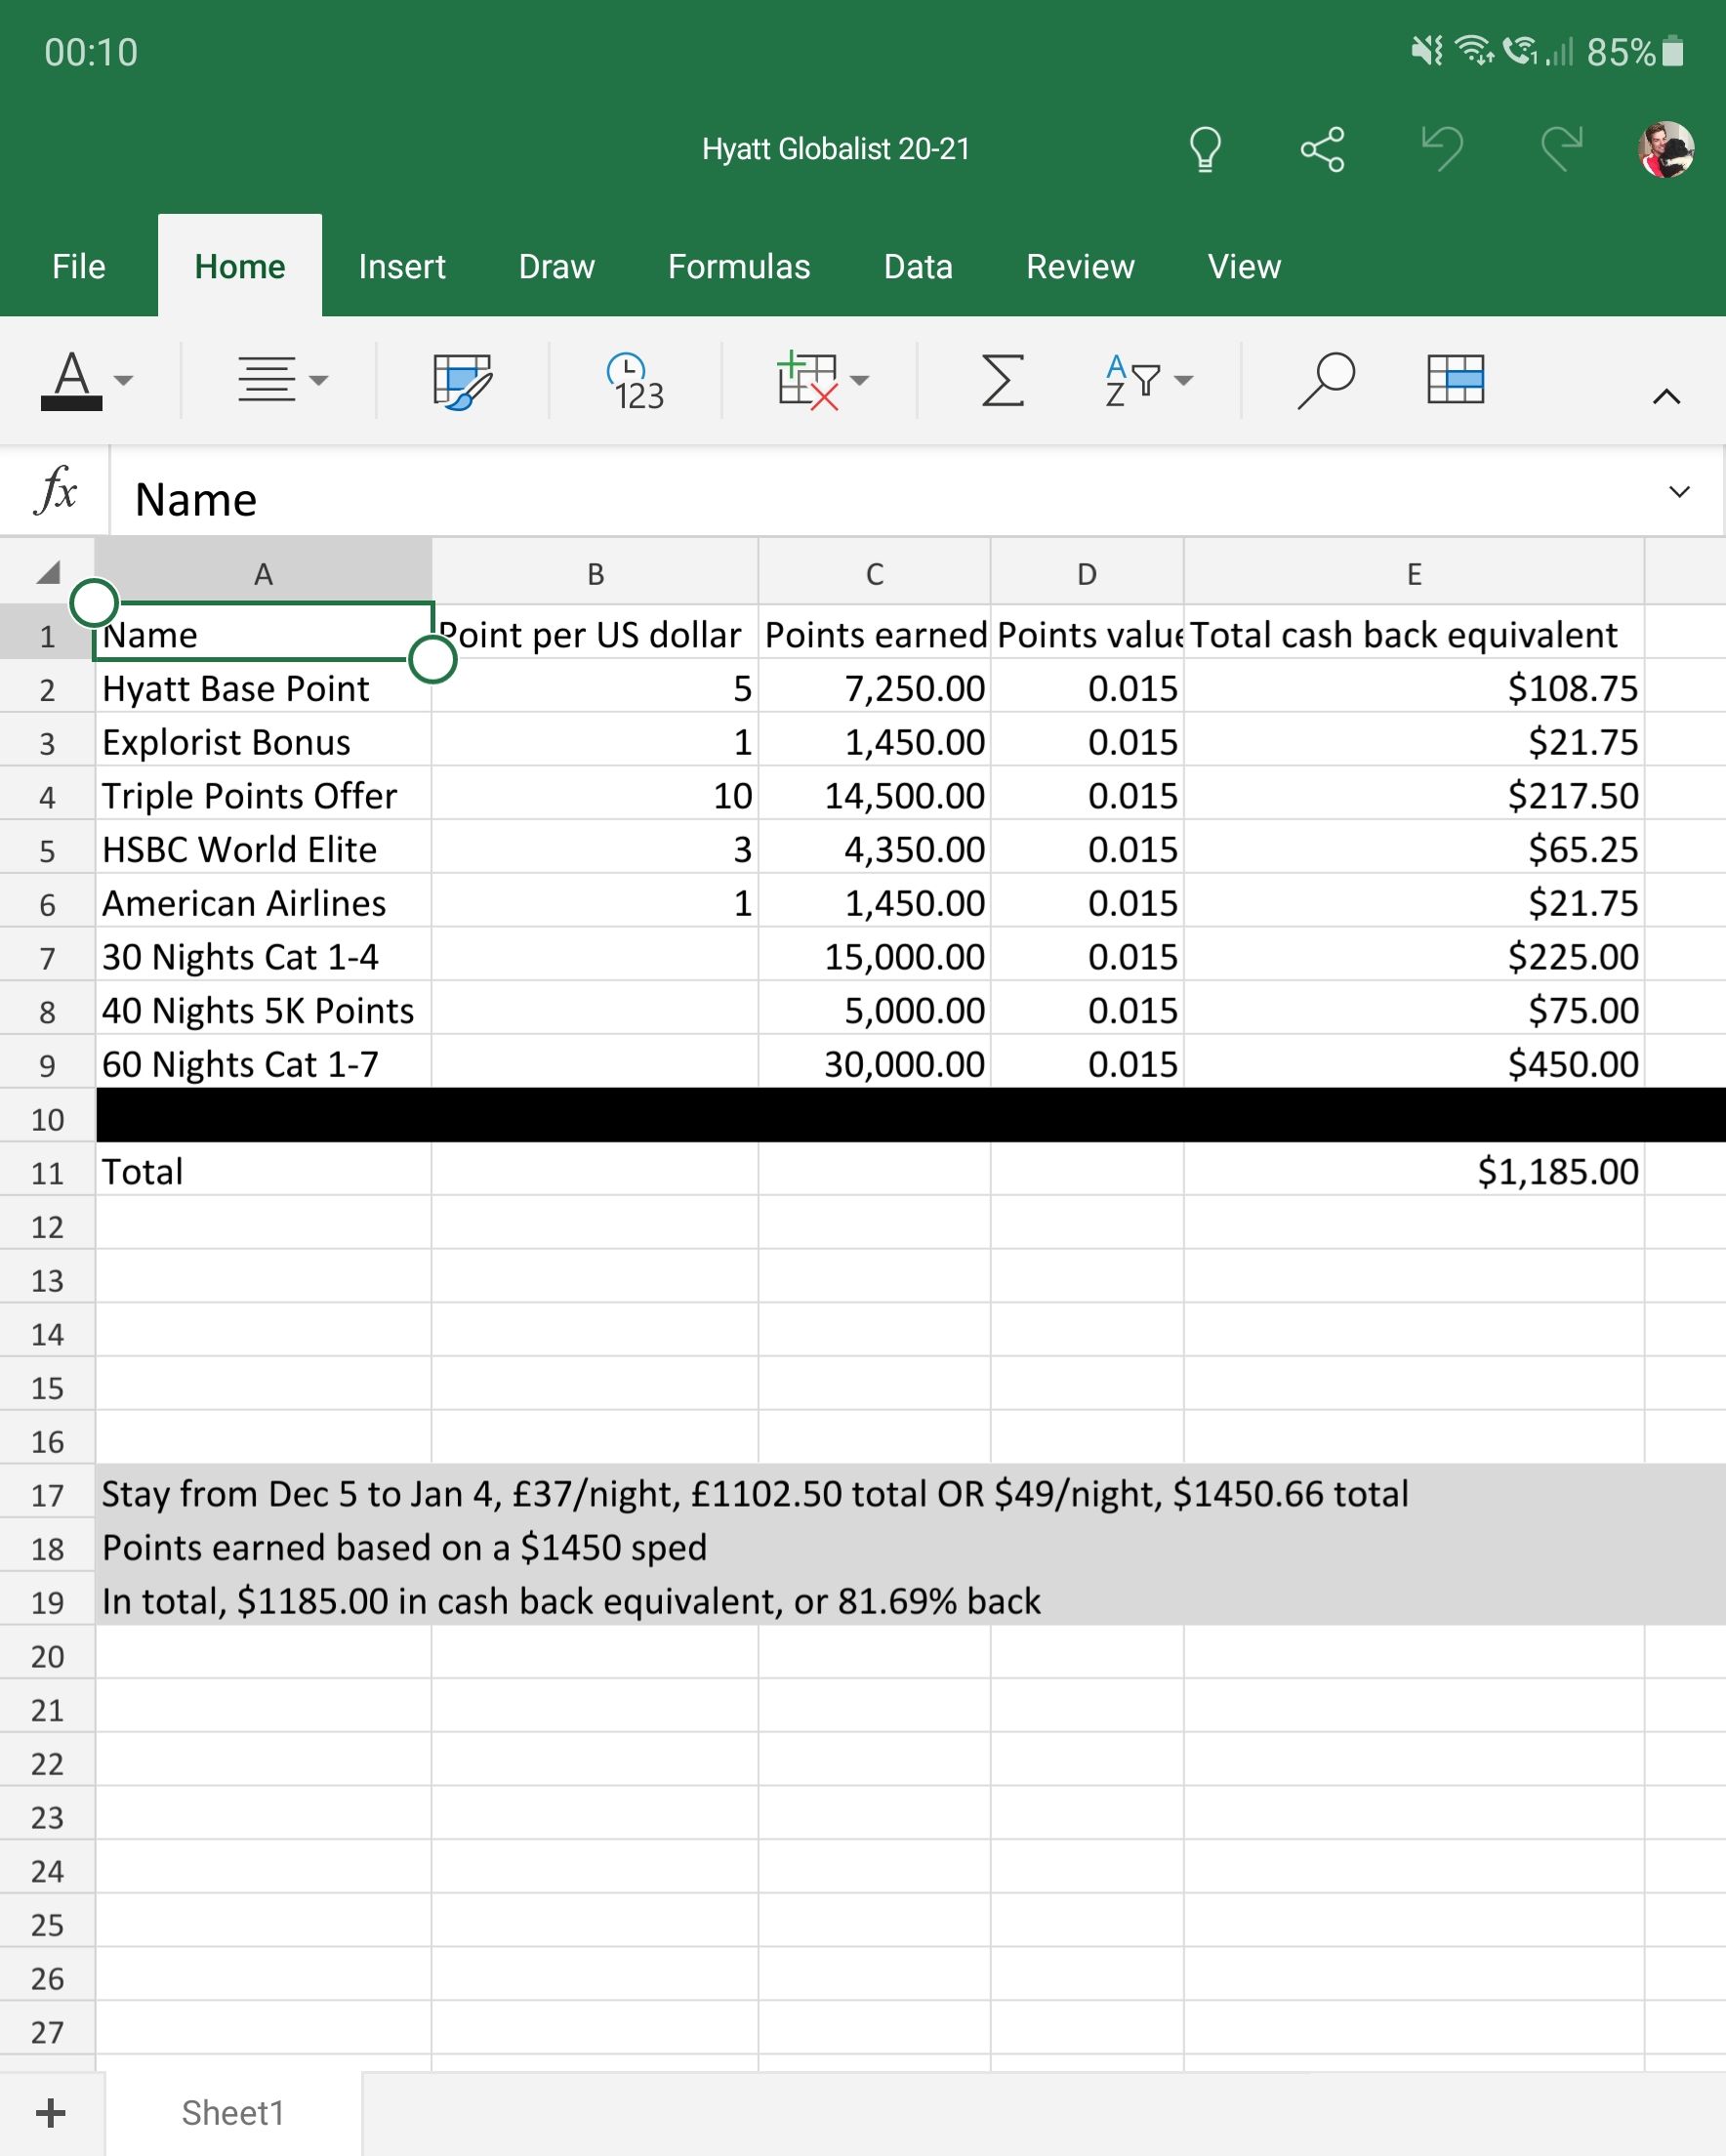
Task: Select note Points earned based on $1450
Action: 404,1548
